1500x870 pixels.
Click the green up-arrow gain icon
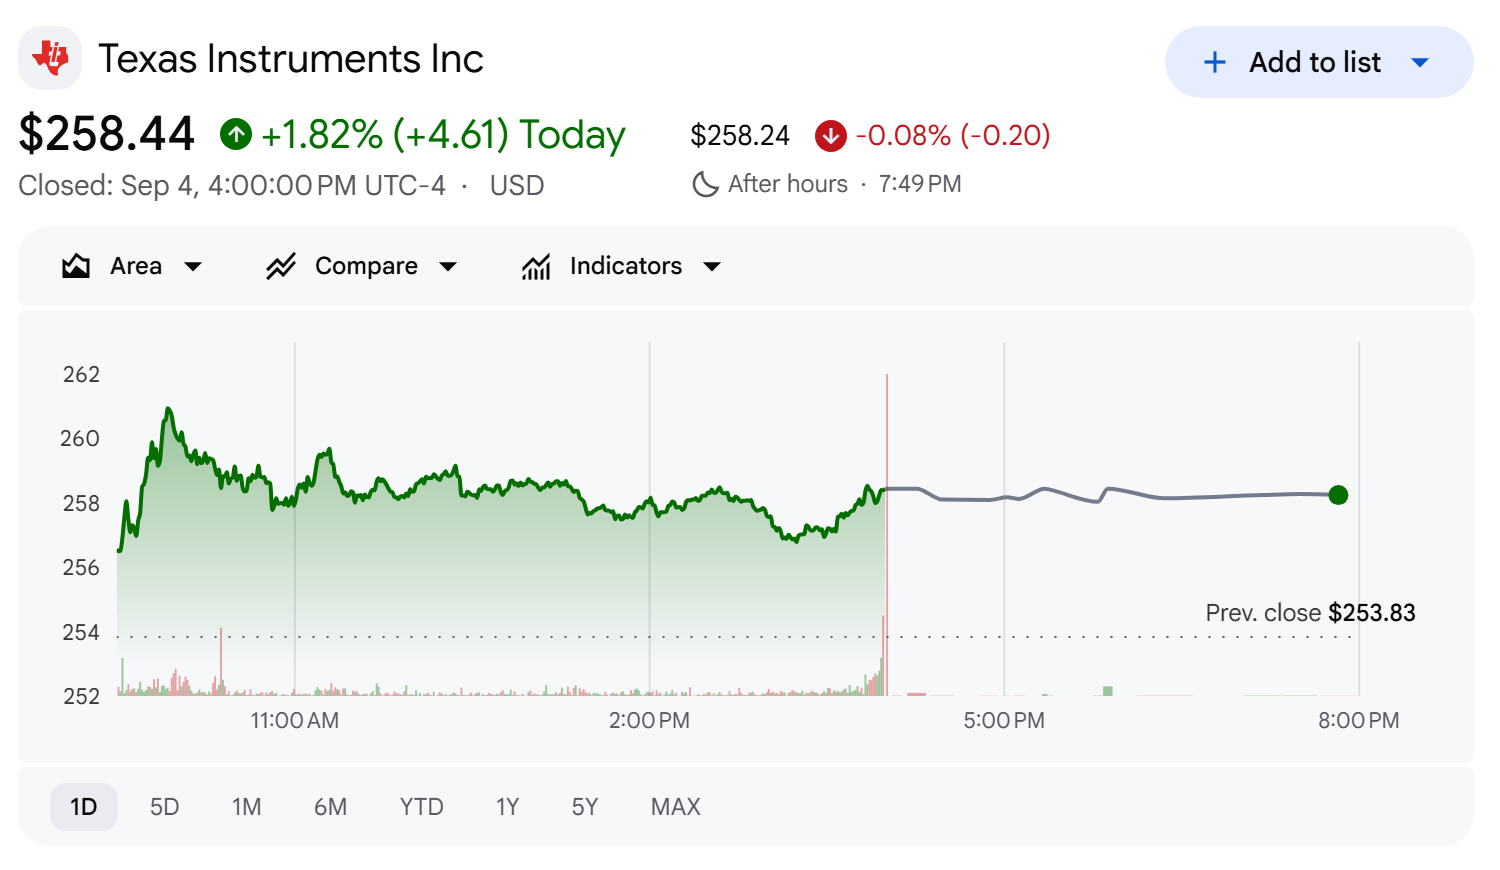click(x=236, y=134)
